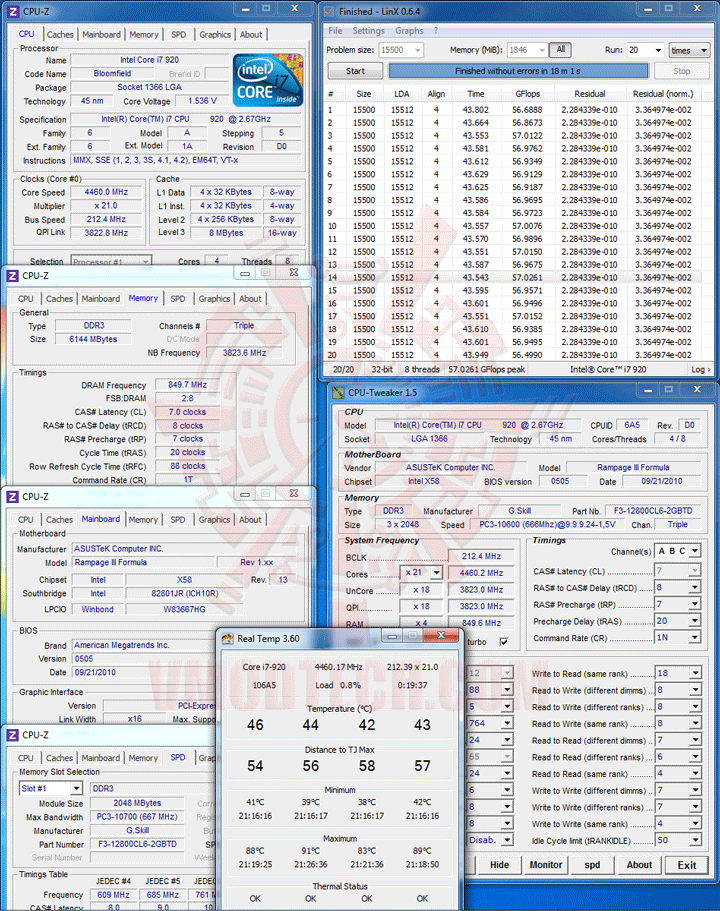Click the Core Speed 4460.0 MHz field
Image resolution: width=720 pixels, height=911 pixels.
point(106,192)
